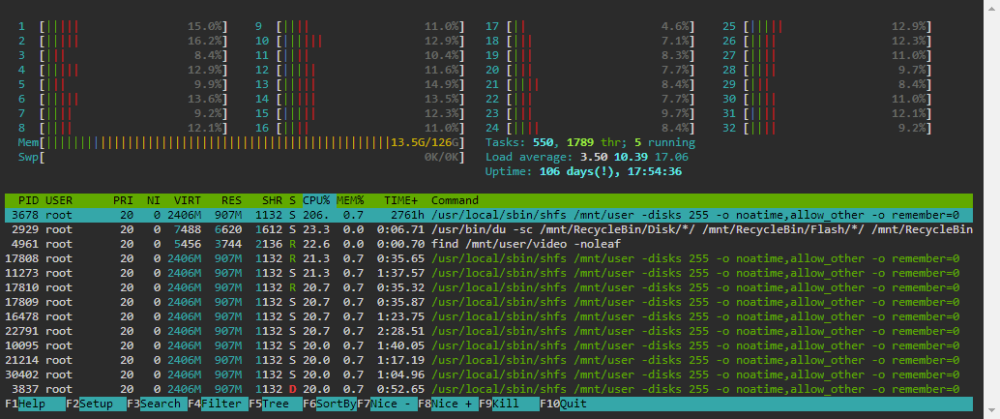
Task: Click the Tasks count line
Action: pos(591,142)
